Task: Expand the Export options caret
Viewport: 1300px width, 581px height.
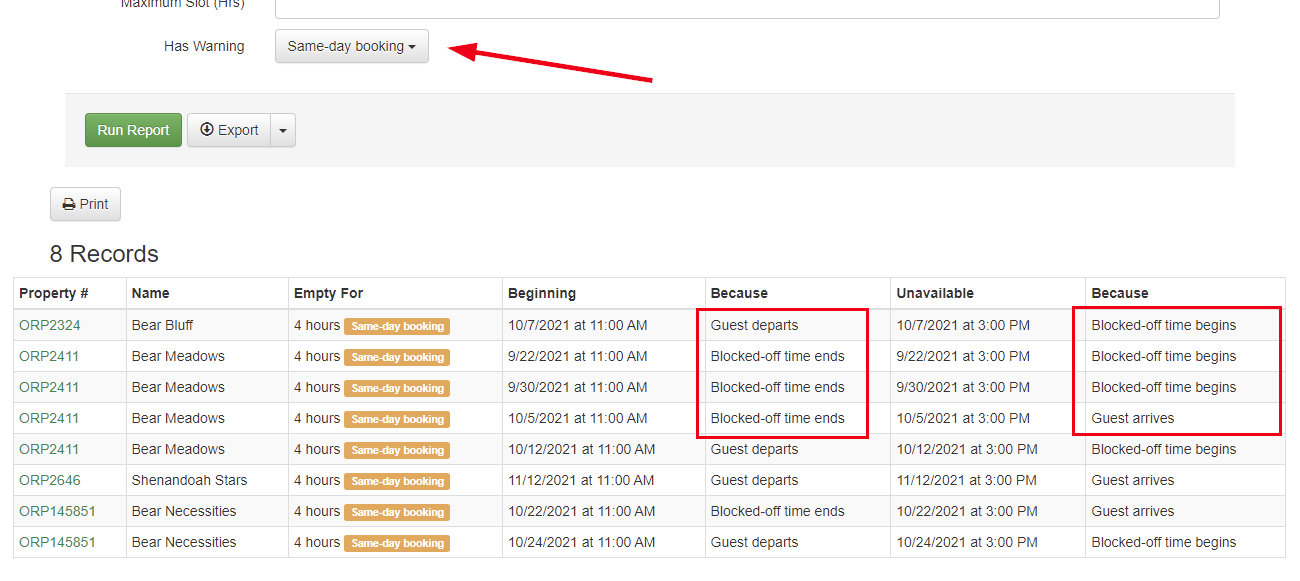Action: point(283,130)
